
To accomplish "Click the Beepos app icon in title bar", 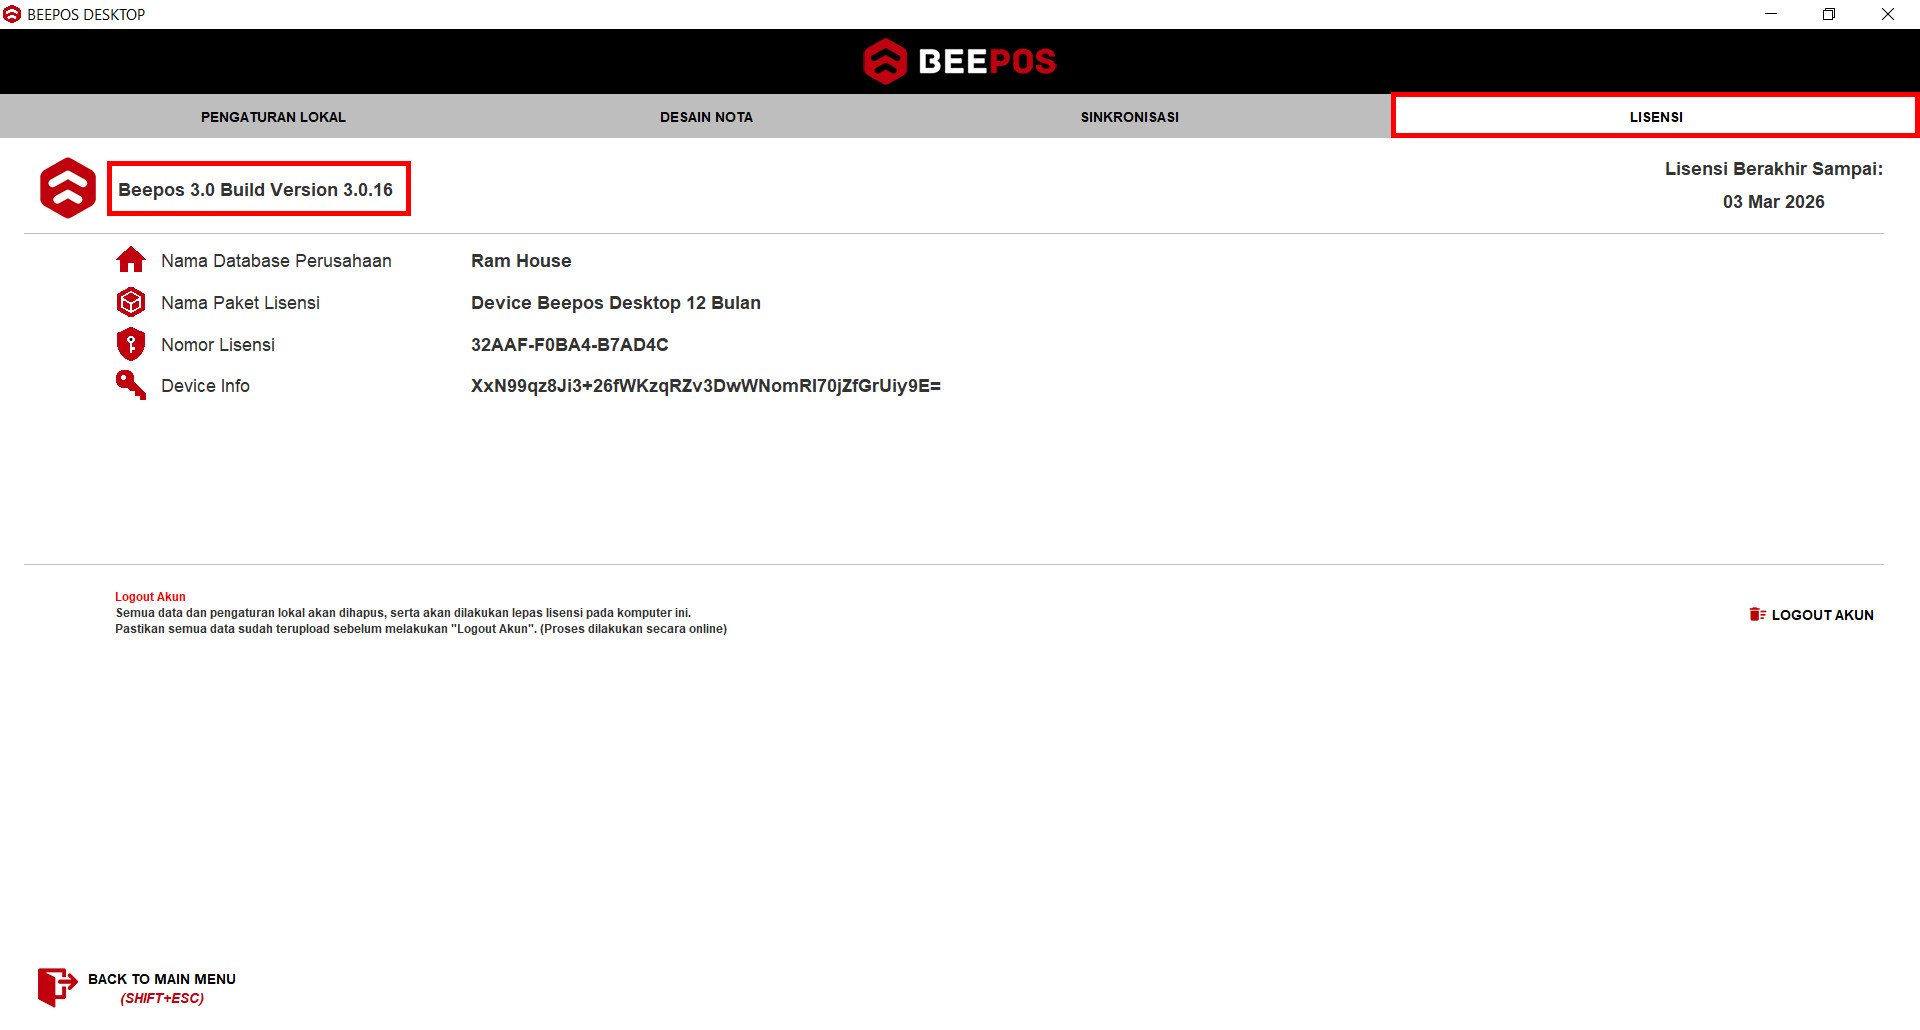I will (12, 14).
